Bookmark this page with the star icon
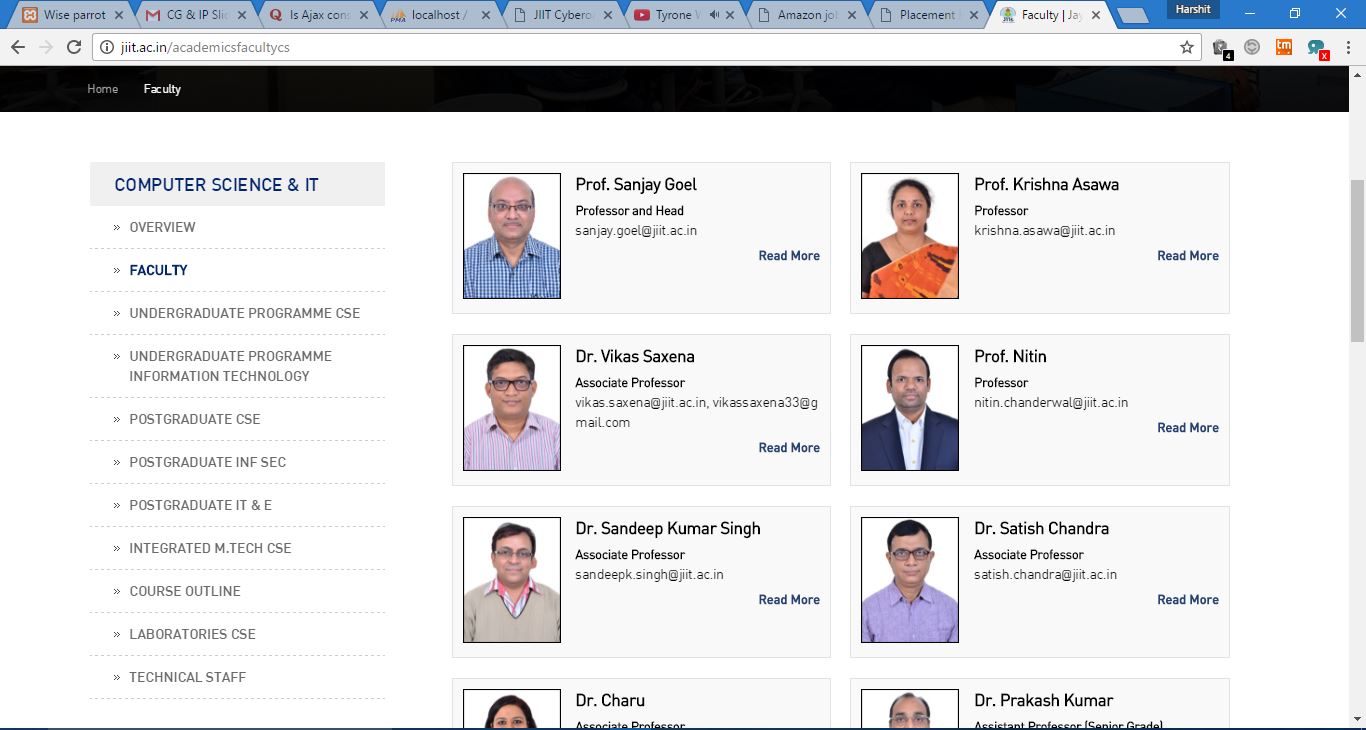 (1187, 47)
